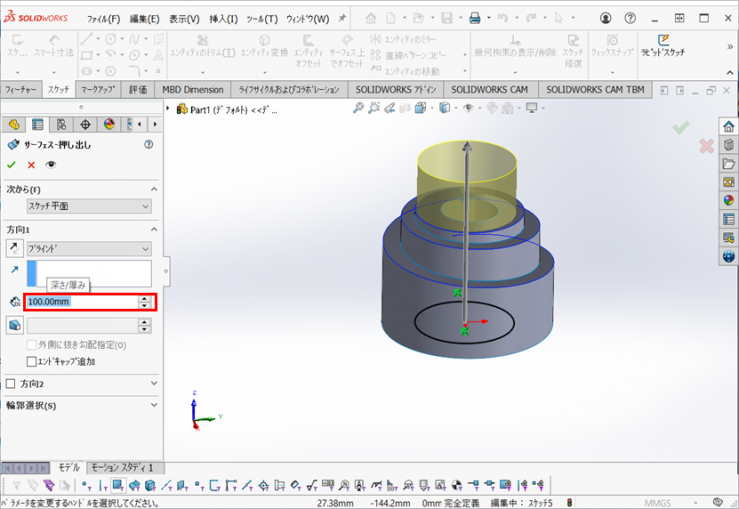Click the スマート寸法 button
The image size is (739, 509).
(x=53, y=44)
